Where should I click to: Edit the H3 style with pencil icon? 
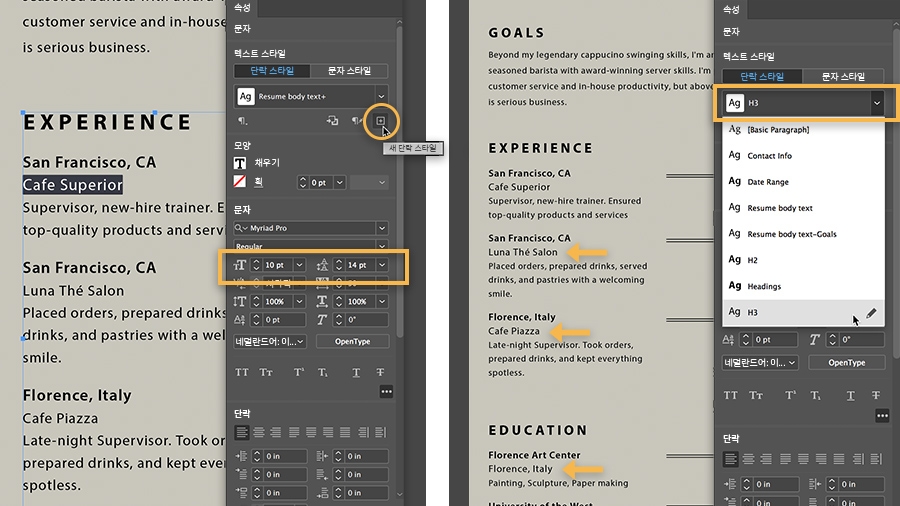(x=871, y=313)
